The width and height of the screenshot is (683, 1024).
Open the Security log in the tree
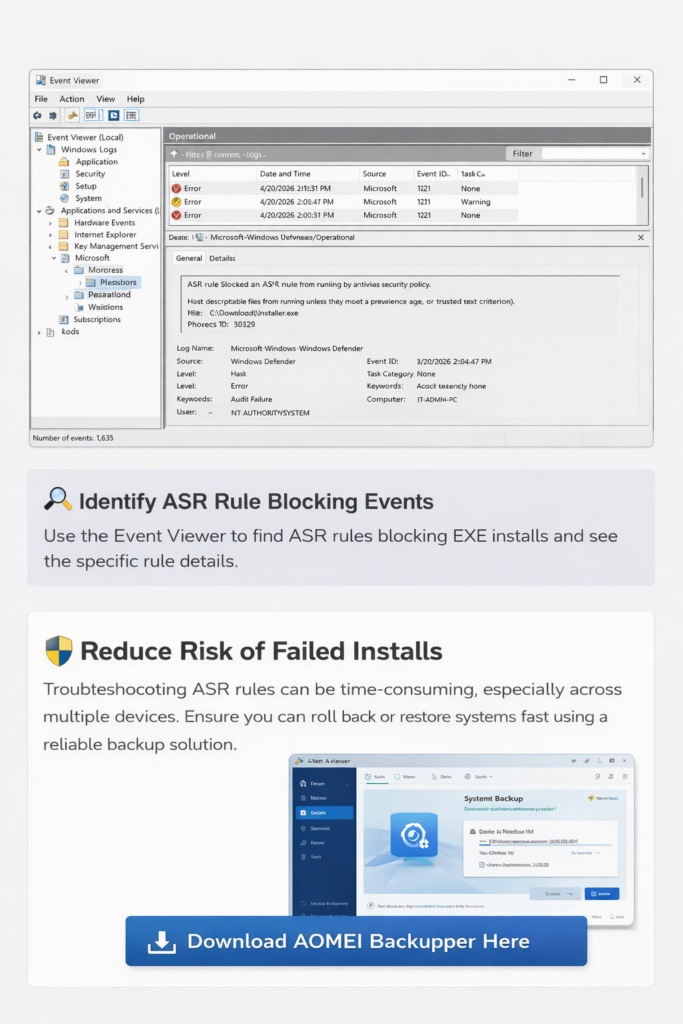tap(90, 174)
